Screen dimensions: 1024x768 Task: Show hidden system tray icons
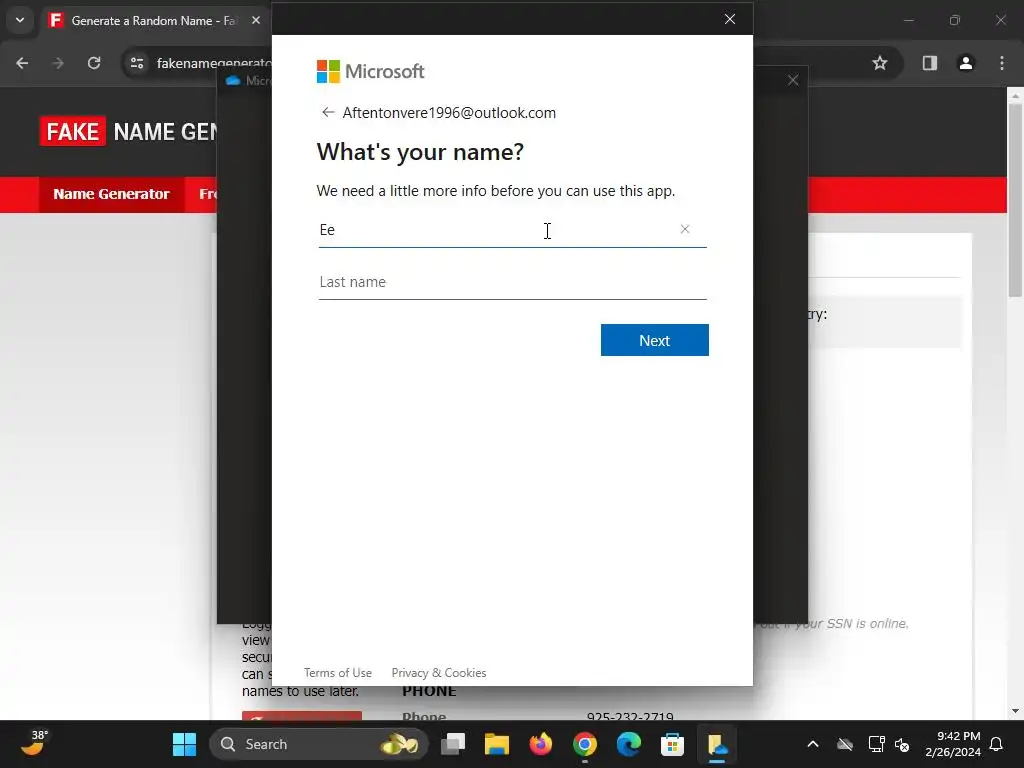tap(813, 744)
